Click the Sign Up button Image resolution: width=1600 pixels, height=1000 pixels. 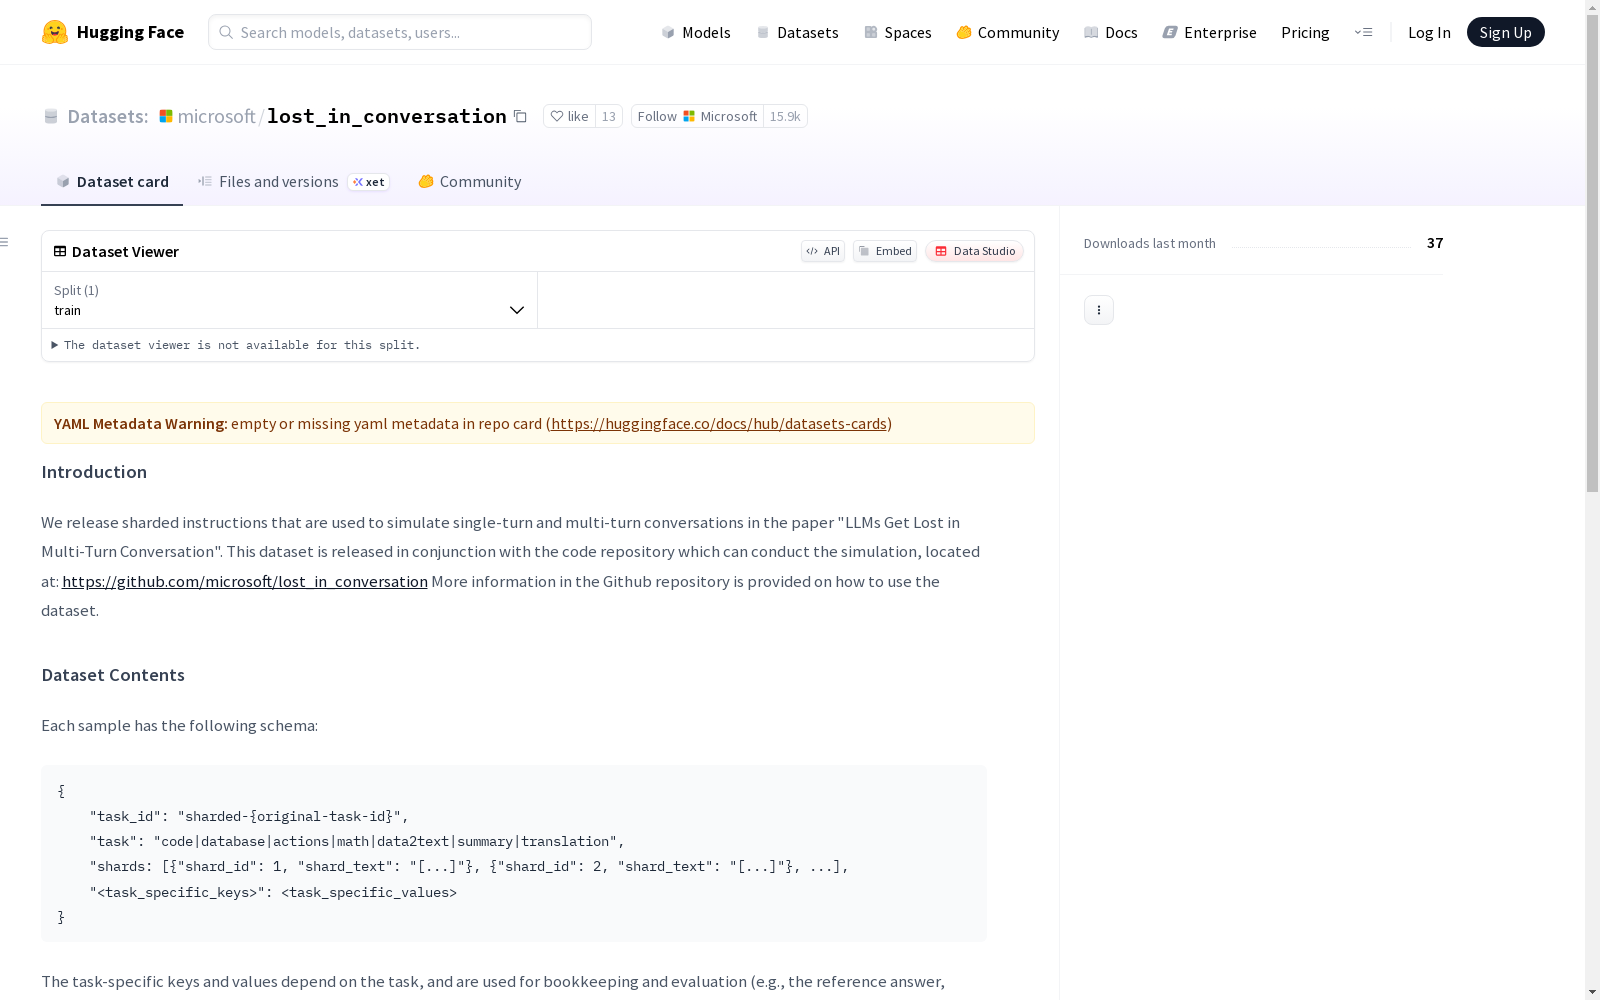[1505, 32]
